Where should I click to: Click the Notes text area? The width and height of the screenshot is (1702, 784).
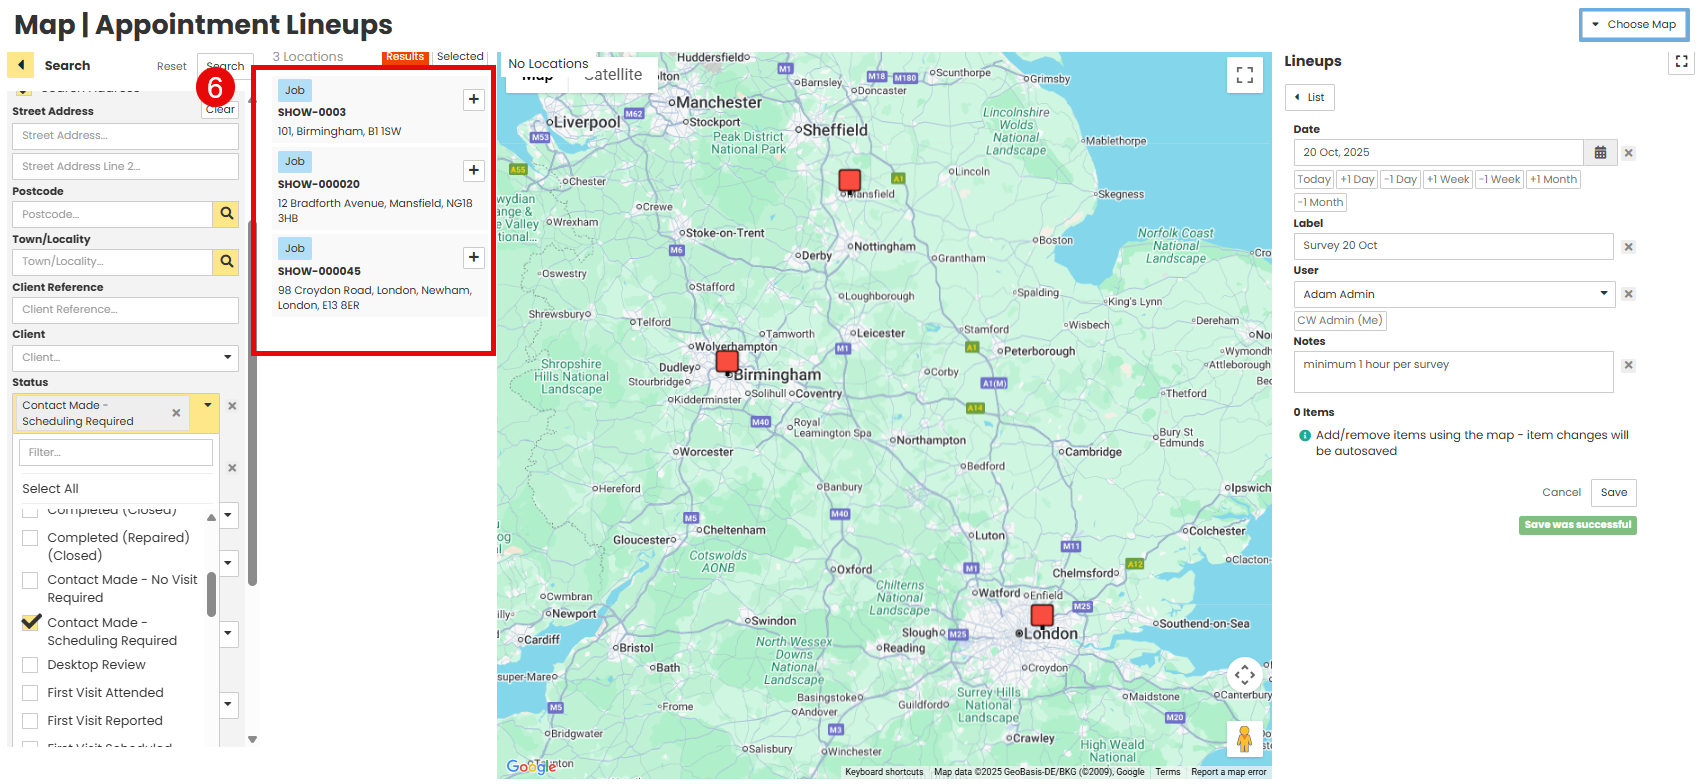[1453, 372]
